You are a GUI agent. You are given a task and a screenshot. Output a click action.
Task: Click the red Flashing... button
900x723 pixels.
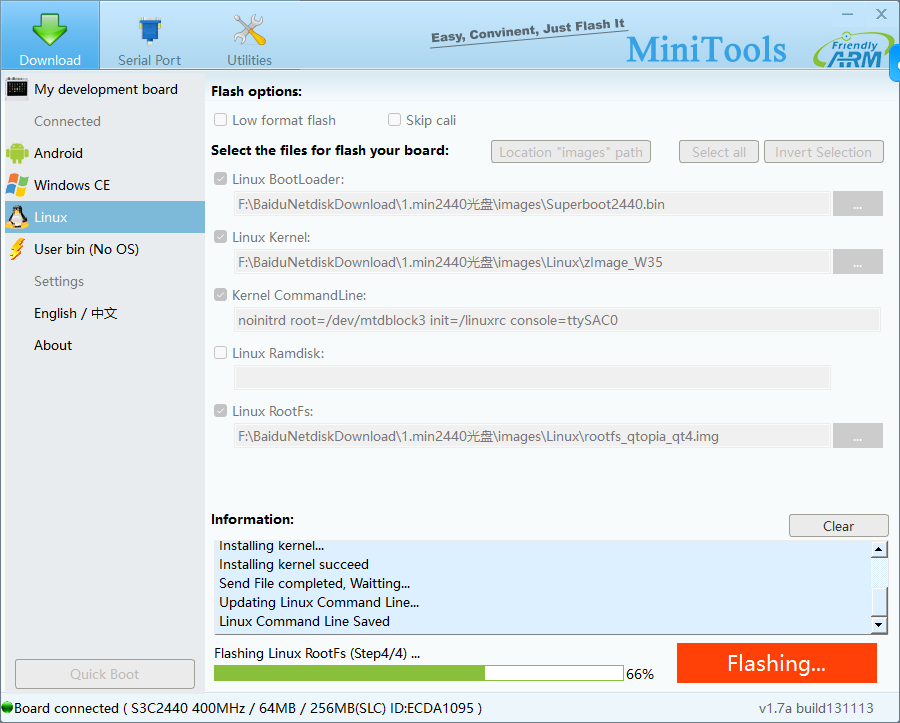777,663
